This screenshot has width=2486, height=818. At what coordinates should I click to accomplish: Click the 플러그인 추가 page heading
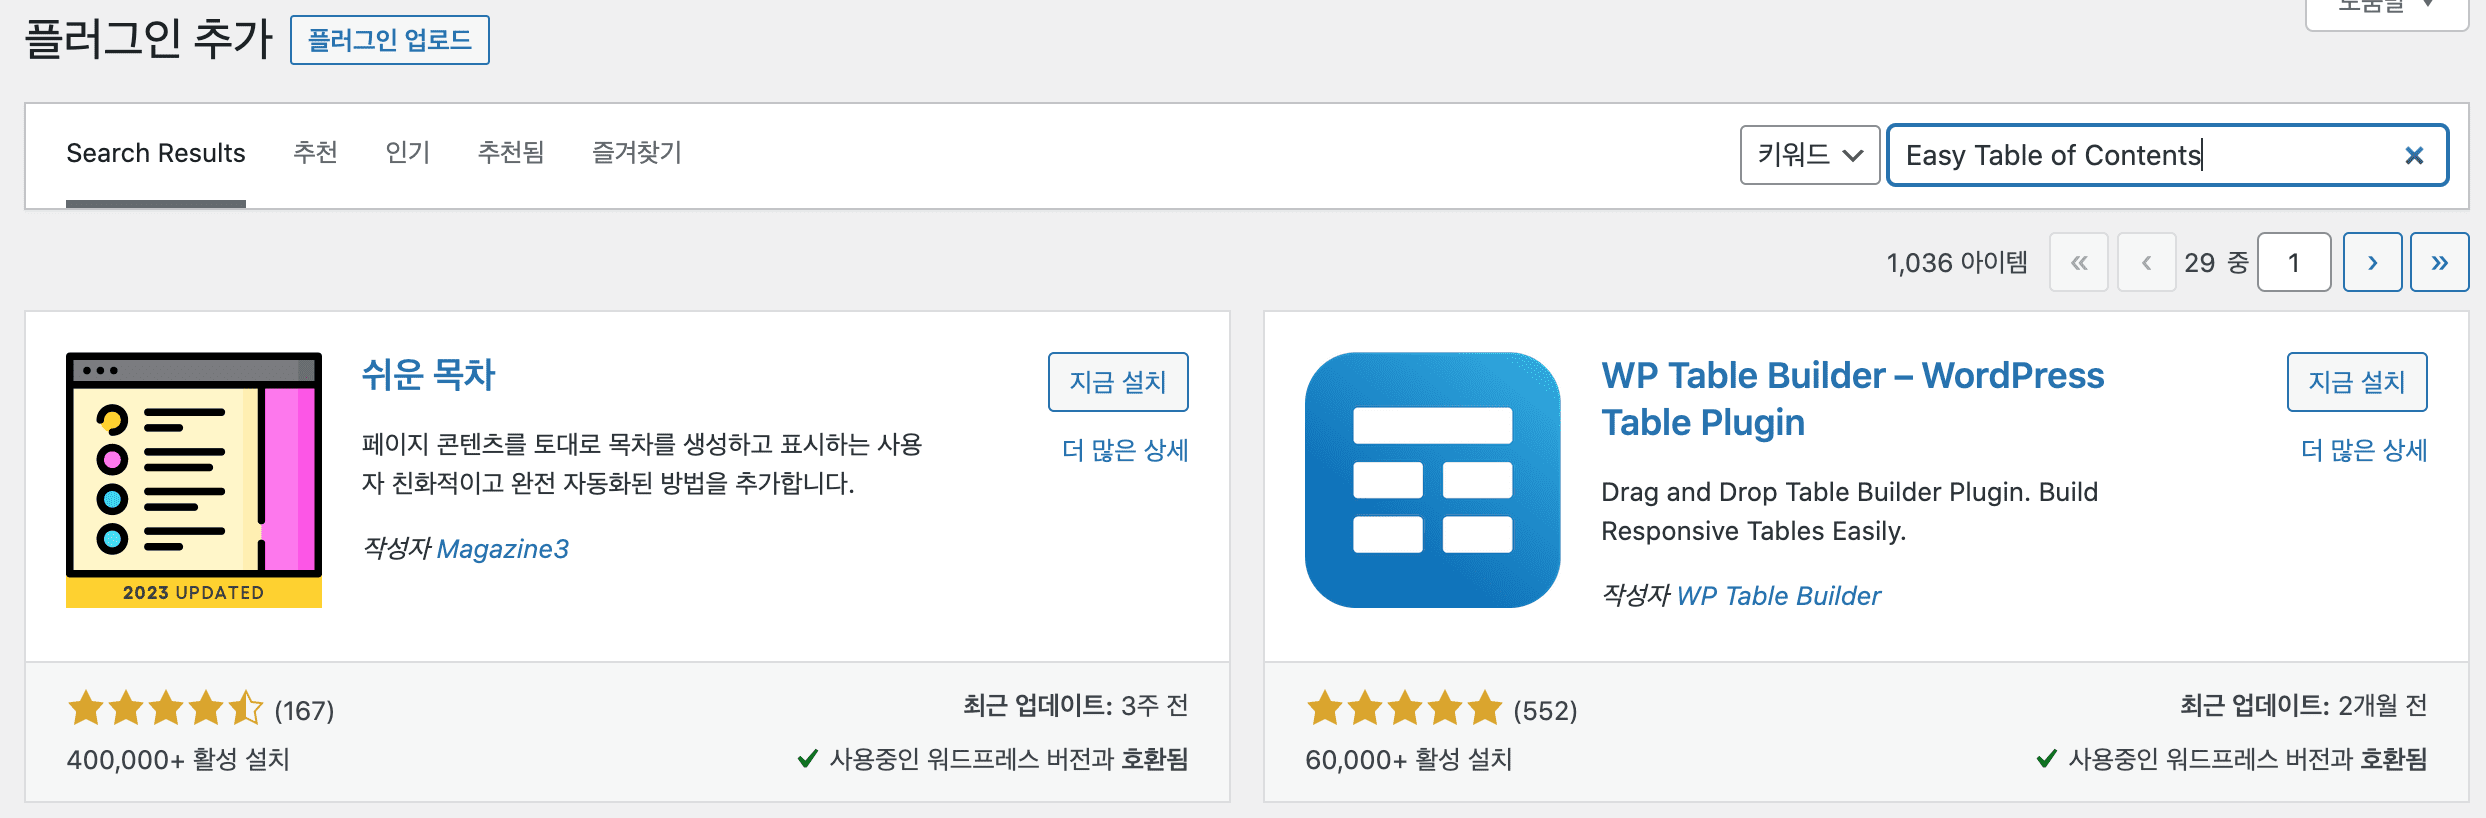point(148,40)
